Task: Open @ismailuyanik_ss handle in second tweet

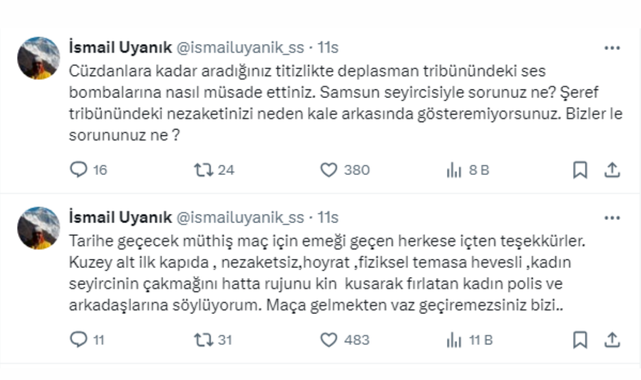Action: pyautogui.click(x=240, y=217)
